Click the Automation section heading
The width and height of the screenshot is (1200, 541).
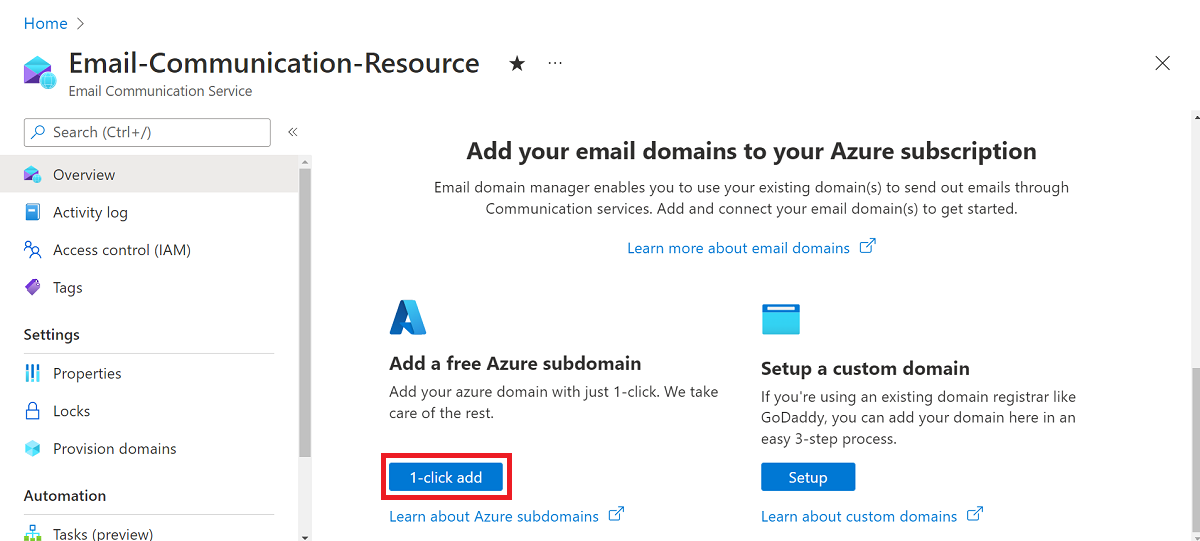(65, 495)
